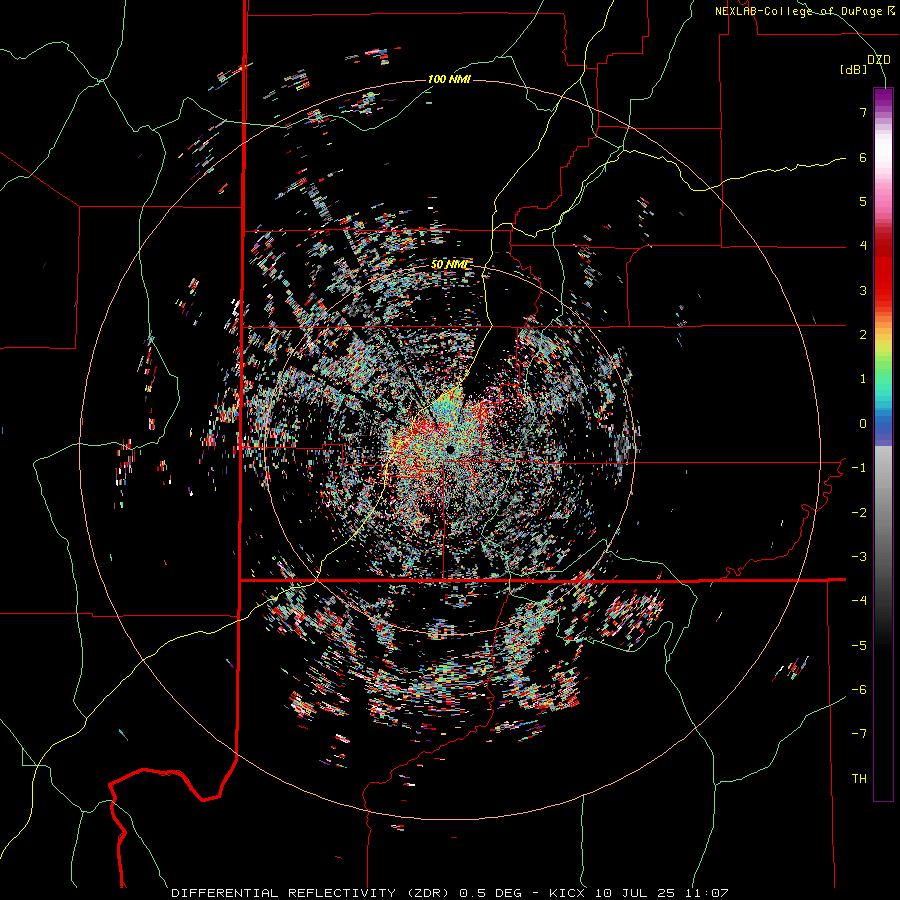Viewport: 900px width, 900px height.
Task: Select the 0 dB scale label
Action: [863, 424]
